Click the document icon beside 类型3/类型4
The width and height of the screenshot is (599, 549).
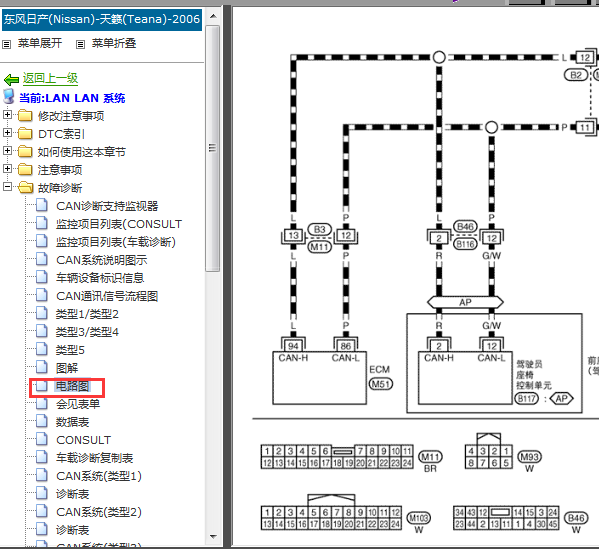pyautogui.click(x=42, y=331)
